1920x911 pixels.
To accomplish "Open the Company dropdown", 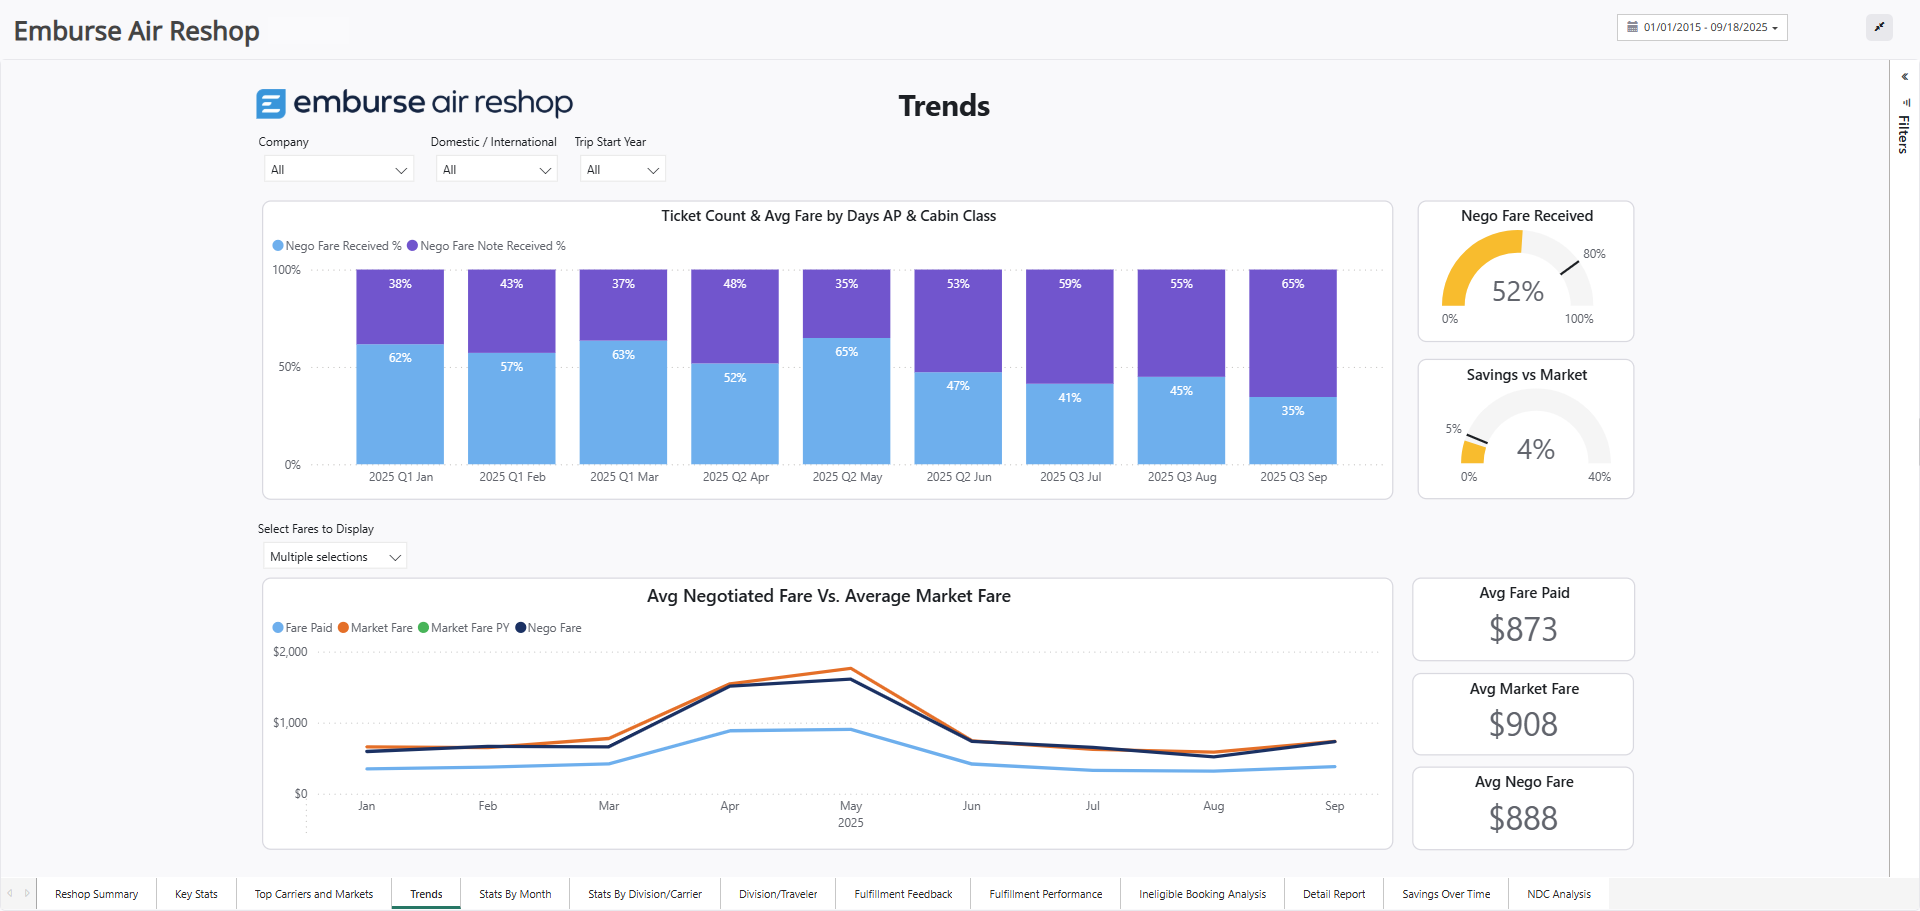I will 338,168.
